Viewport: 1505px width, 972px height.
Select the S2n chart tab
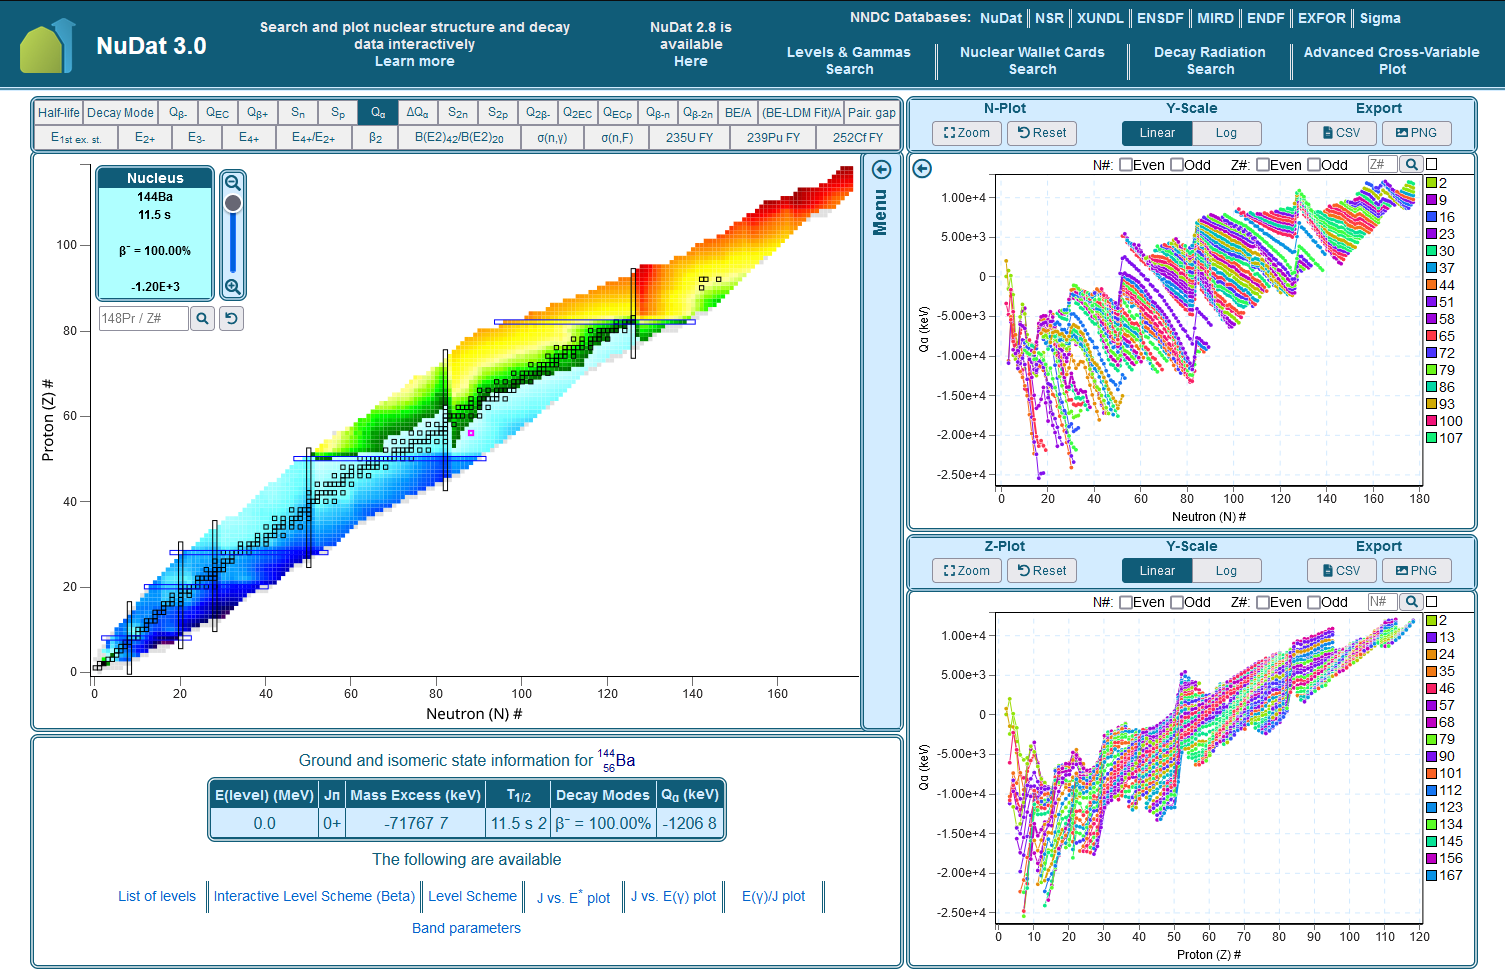coord(458,113)
